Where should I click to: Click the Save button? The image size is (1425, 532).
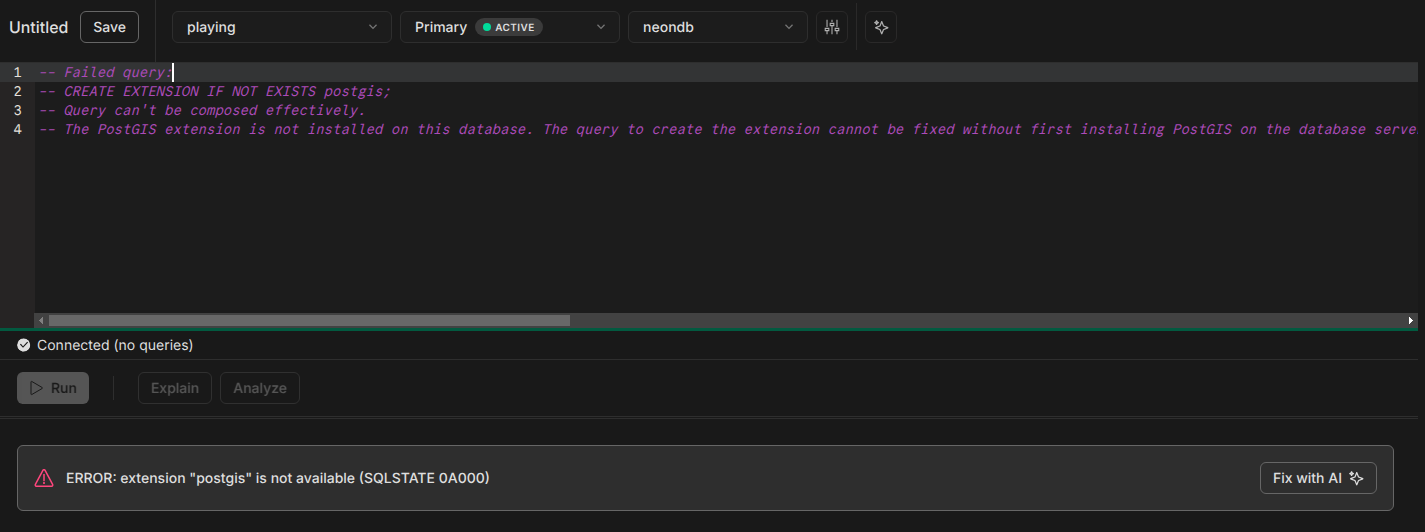click(x=110, y=27)
